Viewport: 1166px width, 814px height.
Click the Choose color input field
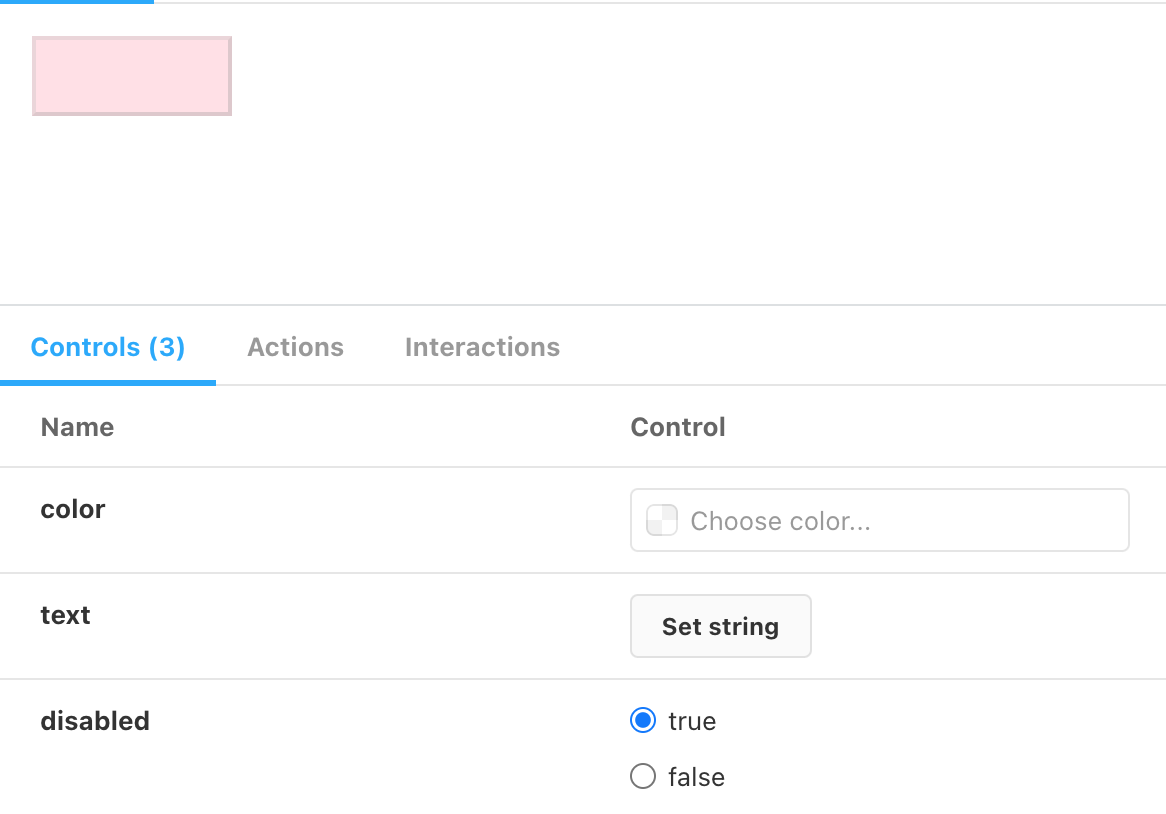click(x=879, y=520)
